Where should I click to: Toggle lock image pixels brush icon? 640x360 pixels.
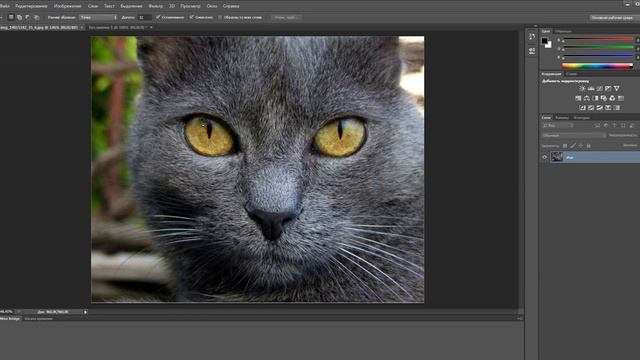tap(573, 146)
